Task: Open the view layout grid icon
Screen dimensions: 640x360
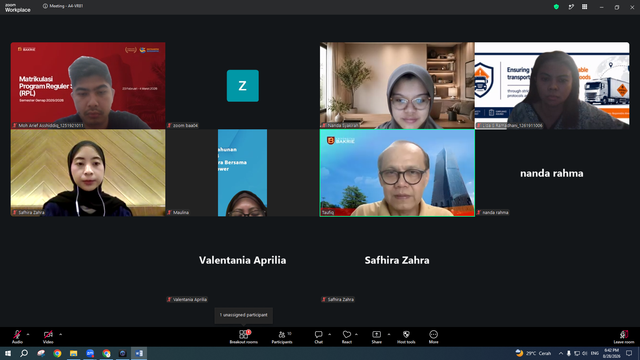Action: point(584,7)
